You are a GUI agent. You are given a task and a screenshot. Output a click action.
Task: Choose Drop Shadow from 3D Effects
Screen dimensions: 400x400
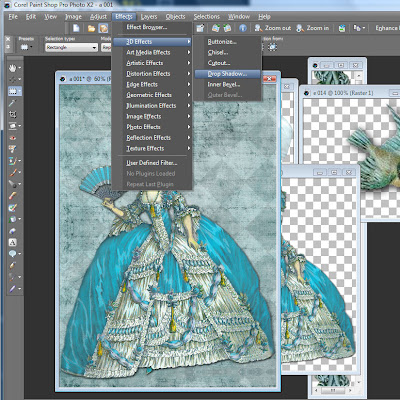click(227, 74)
